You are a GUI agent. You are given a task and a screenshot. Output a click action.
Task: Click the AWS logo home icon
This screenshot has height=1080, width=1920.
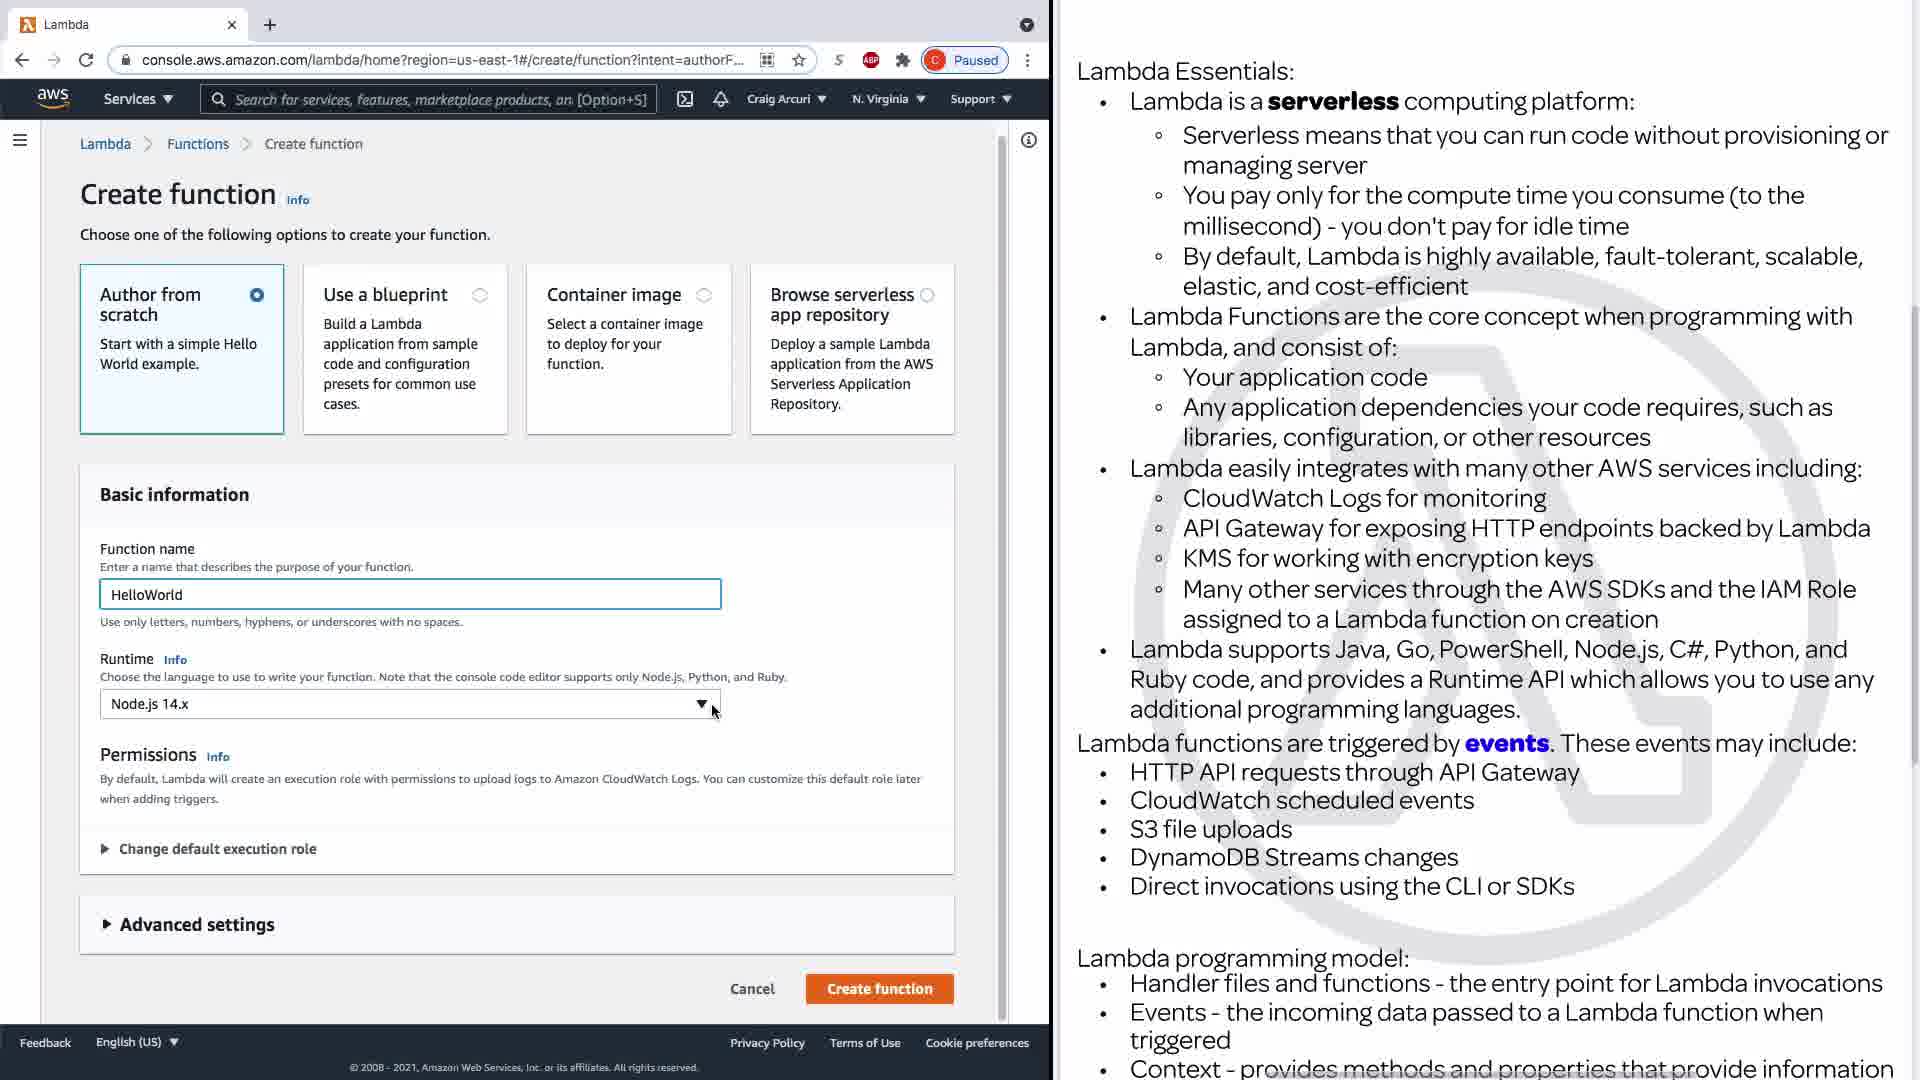[53, 98]
